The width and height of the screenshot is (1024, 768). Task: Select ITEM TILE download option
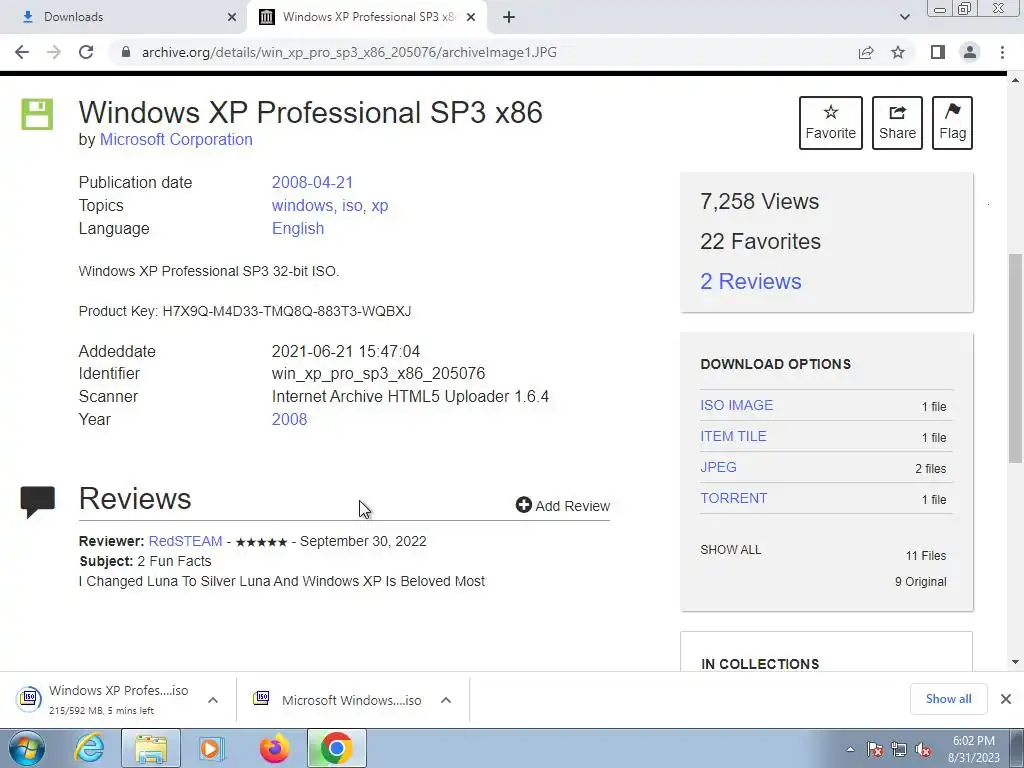[733, 436]
